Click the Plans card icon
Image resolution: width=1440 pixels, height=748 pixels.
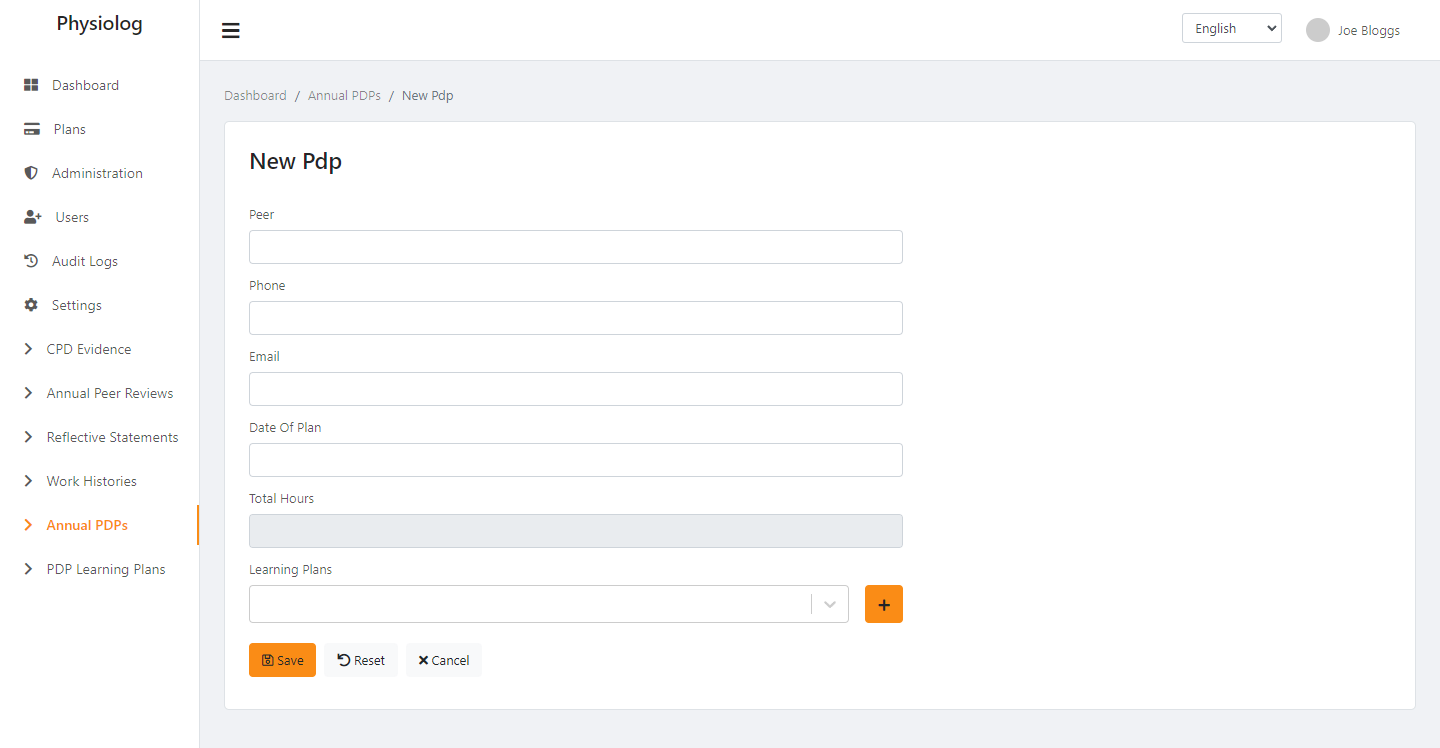point(32,129)
